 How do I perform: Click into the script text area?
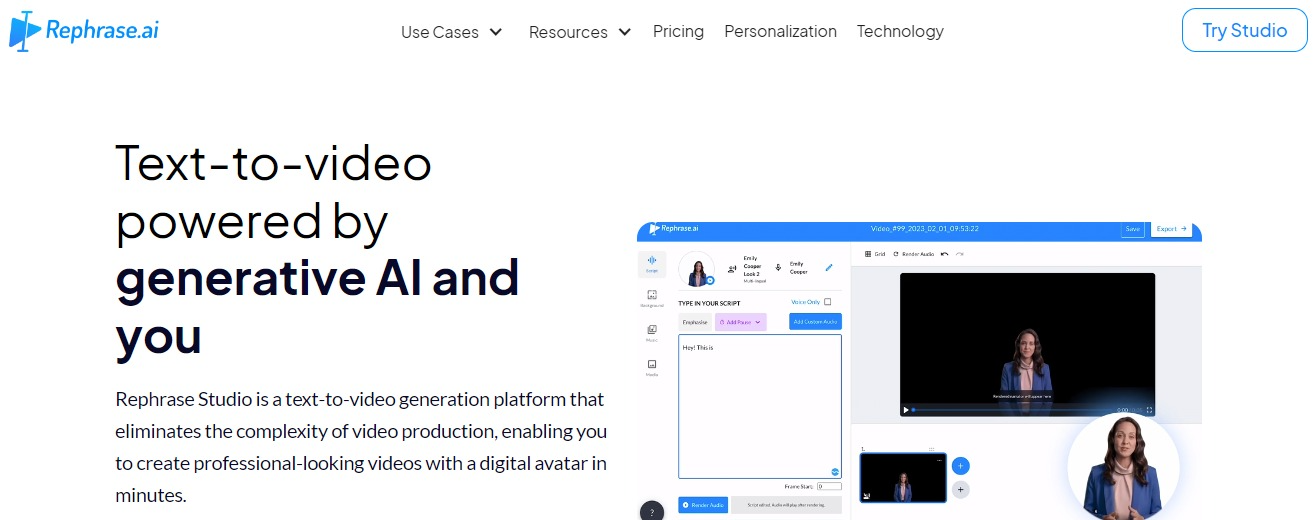(760, 407)
